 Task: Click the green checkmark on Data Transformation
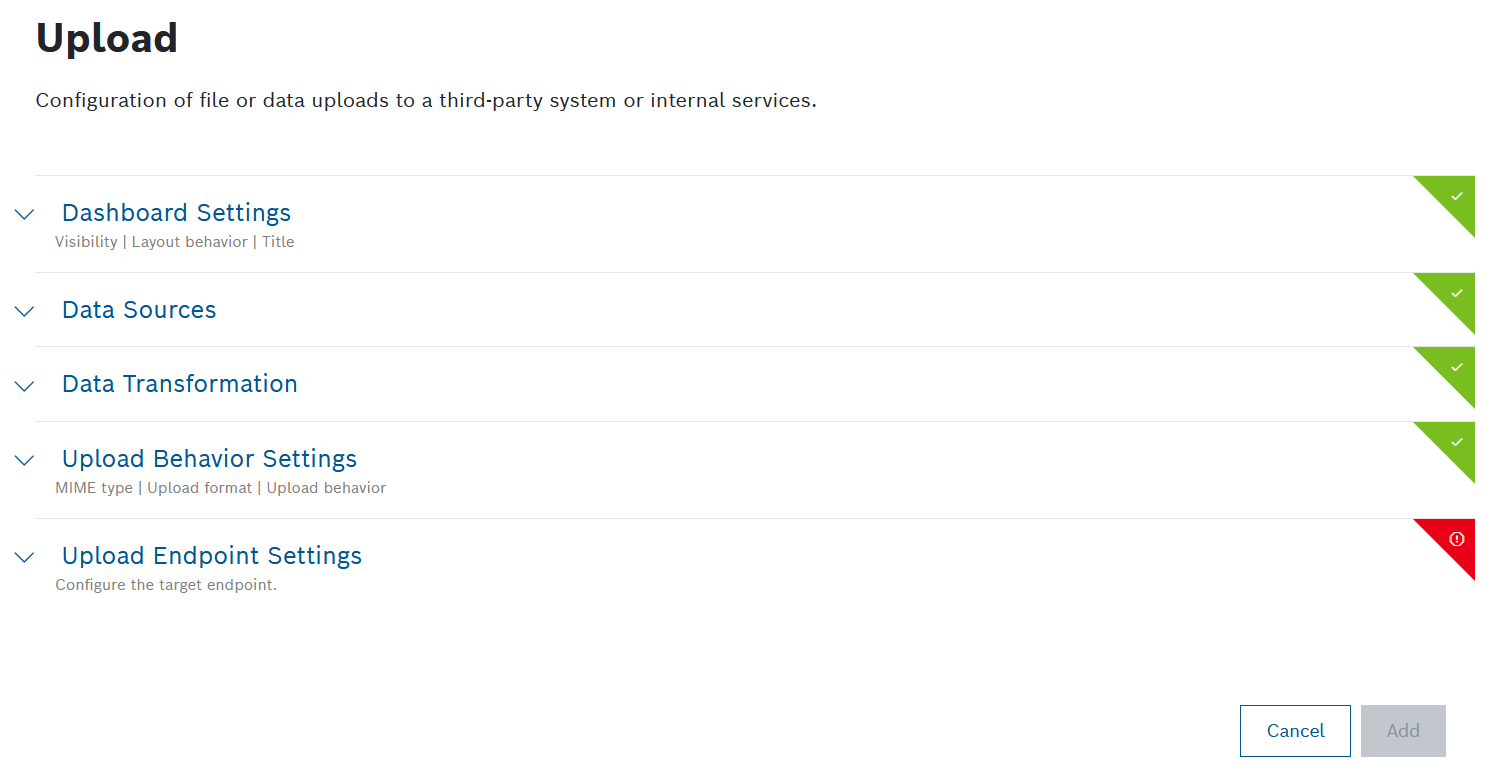[x=1456, y=367]
